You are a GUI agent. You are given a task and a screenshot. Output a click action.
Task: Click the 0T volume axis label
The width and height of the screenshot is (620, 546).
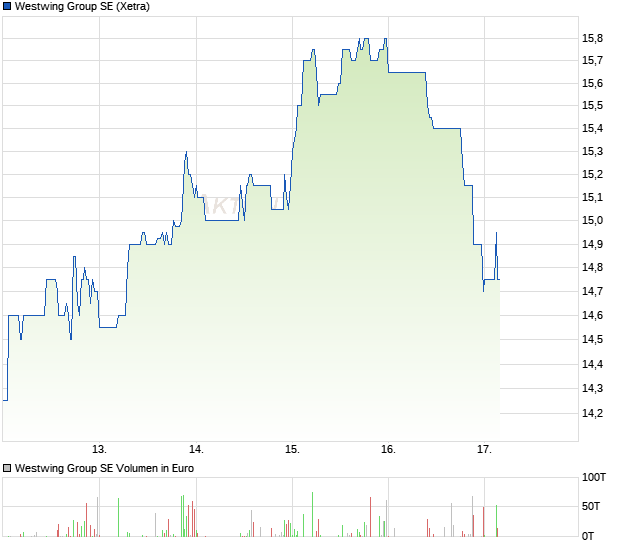(588, 536)
